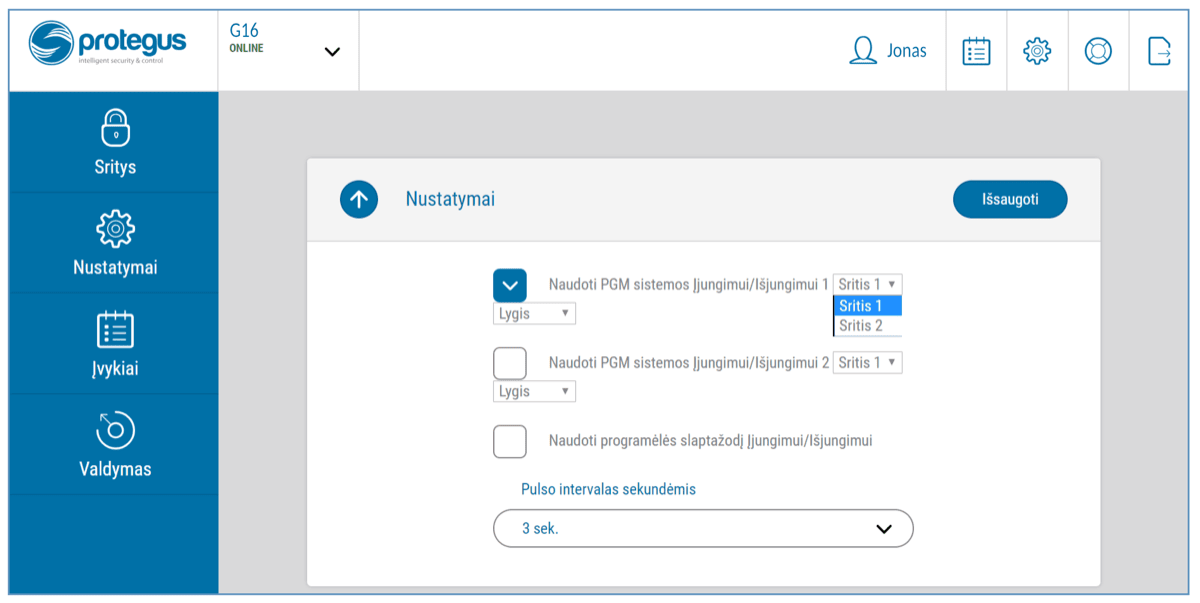Image resolution: width=1200 pixels, height=603 pixels.
Task: Open the Lygis dropdown under PGM 1
Action: pyautogui.click(x=534, y=314)
